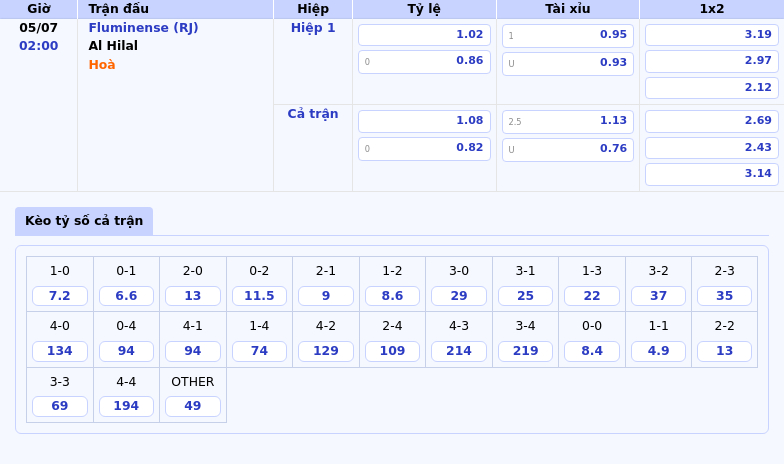Viewport: 784px width, 464px height.
Task: Select score 3-3 odds 69
Action: pos(60,406)
